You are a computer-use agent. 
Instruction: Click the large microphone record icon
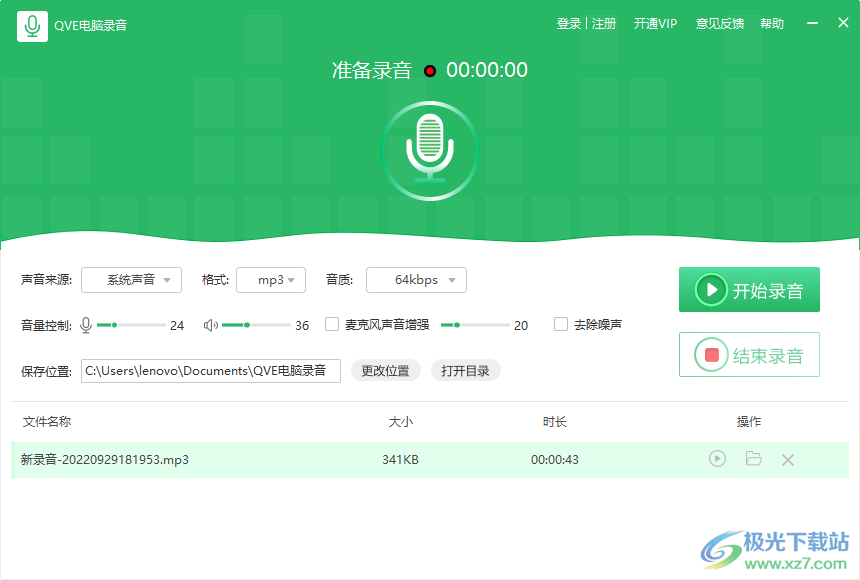pos(430,148)
